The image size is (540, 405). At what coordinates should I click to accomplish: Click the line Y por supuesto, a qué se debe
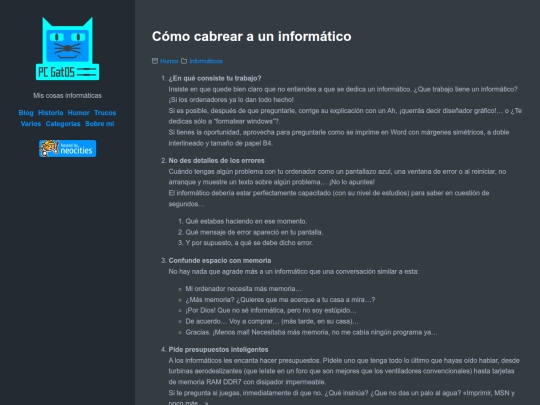(249, 243)
